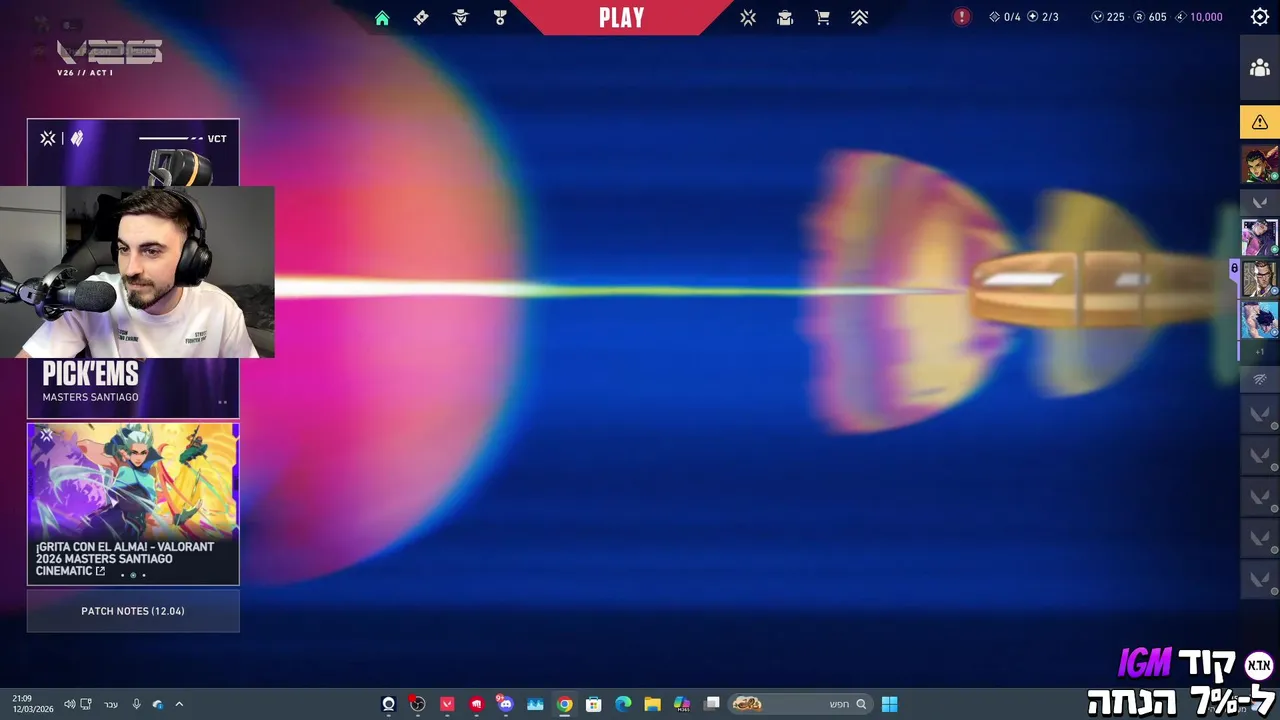Viewport: 1280px width, 720px height.
Task: Open the Agents icon in top navigation
Action: pos(461,18)
